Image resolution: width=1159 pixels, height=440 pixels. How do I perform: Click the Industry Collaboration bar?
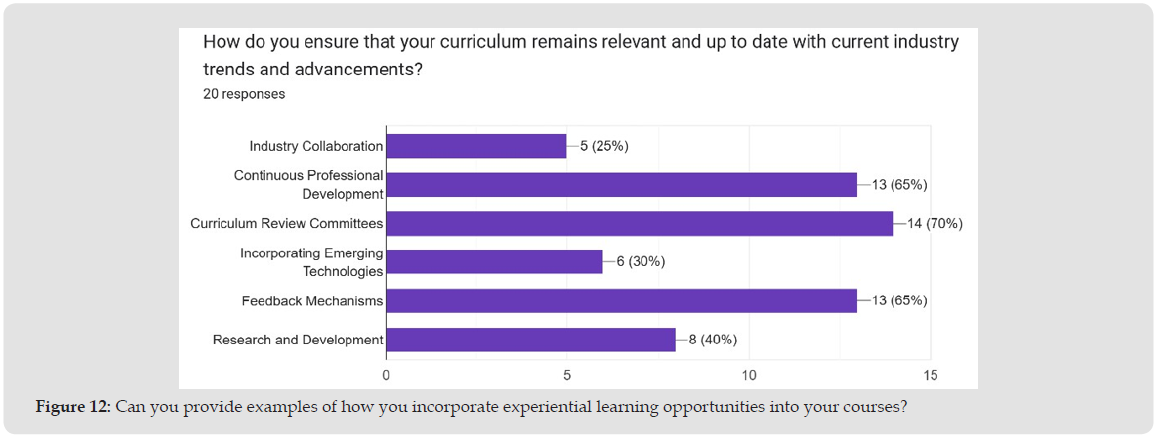tap(476, 146)
